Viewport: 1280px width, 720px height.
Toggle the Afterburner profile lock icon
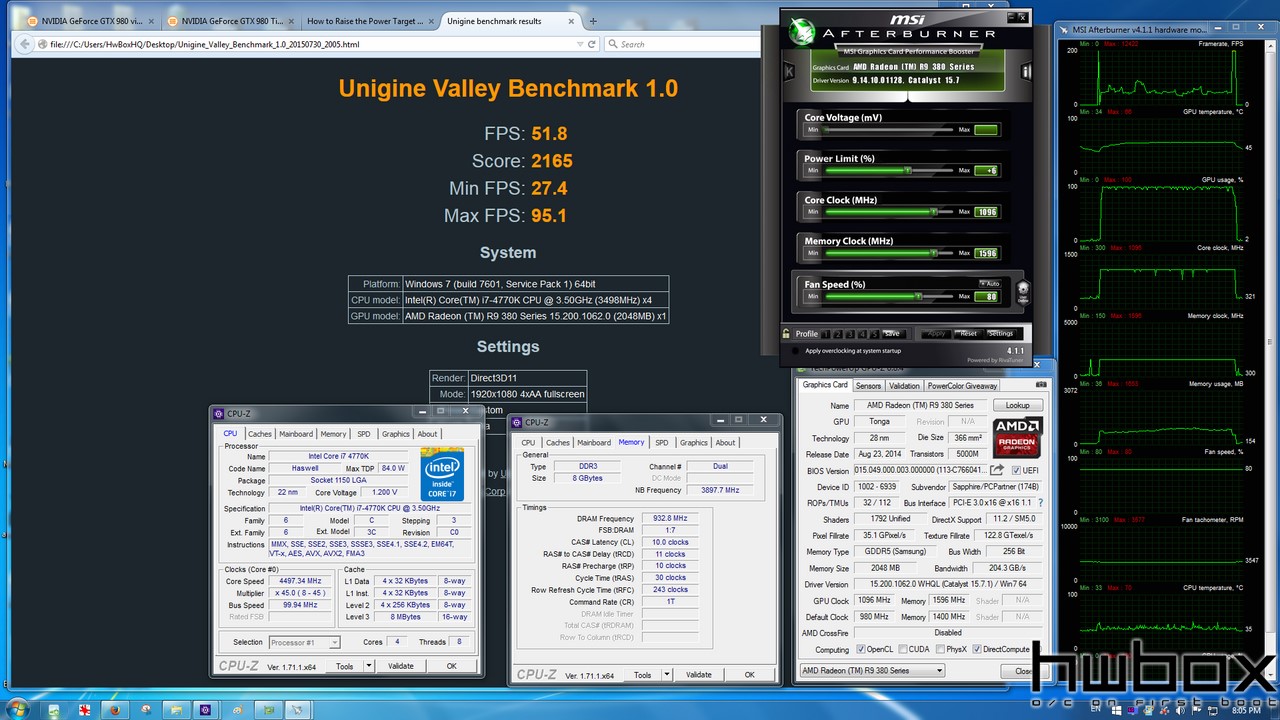pos(786,333)
